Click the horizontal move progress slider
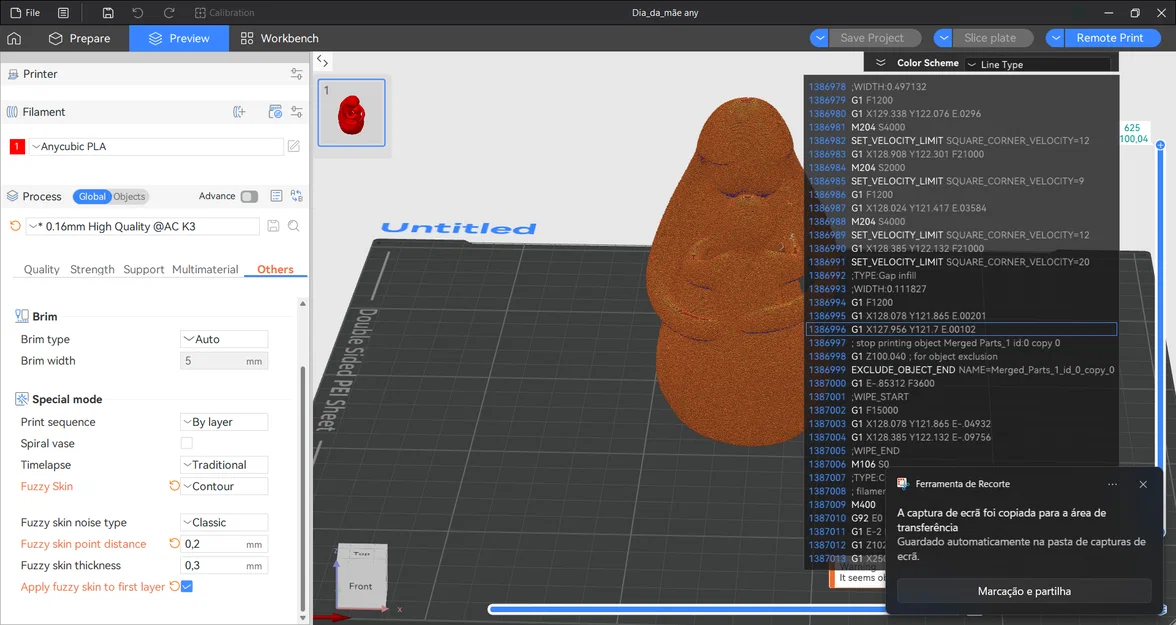1176x625 pixels. pyautogui.click(x=686, y=609)
